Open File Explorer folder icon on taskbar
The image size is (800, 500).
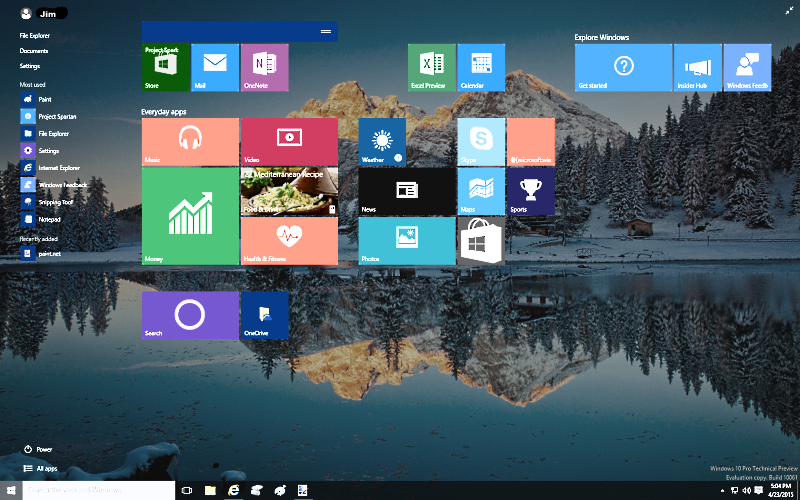(x=210, y=490)
